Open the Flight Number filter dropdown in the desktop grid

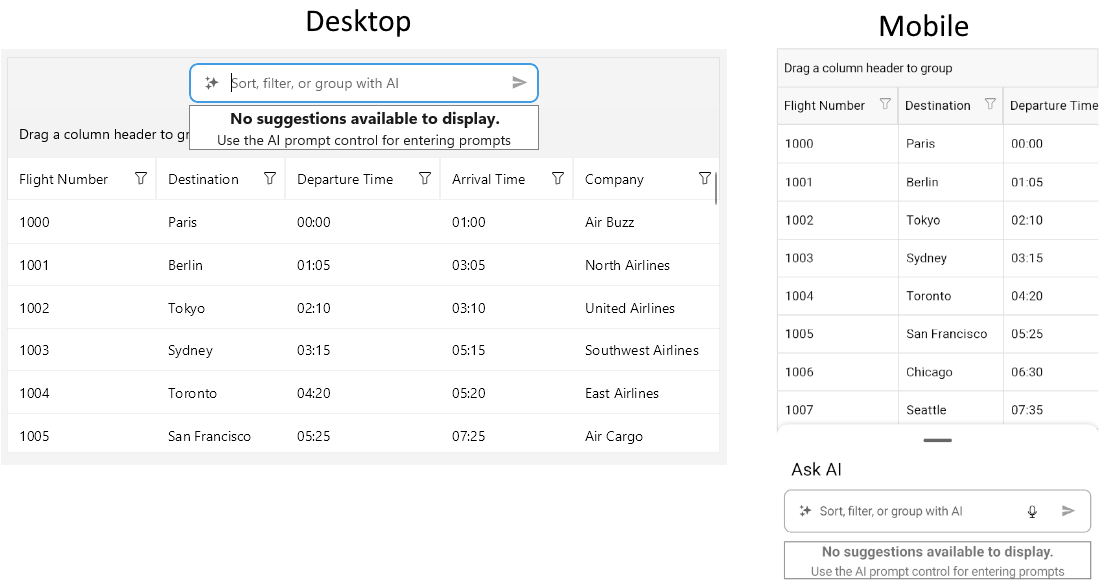click(x=139, y=178)
